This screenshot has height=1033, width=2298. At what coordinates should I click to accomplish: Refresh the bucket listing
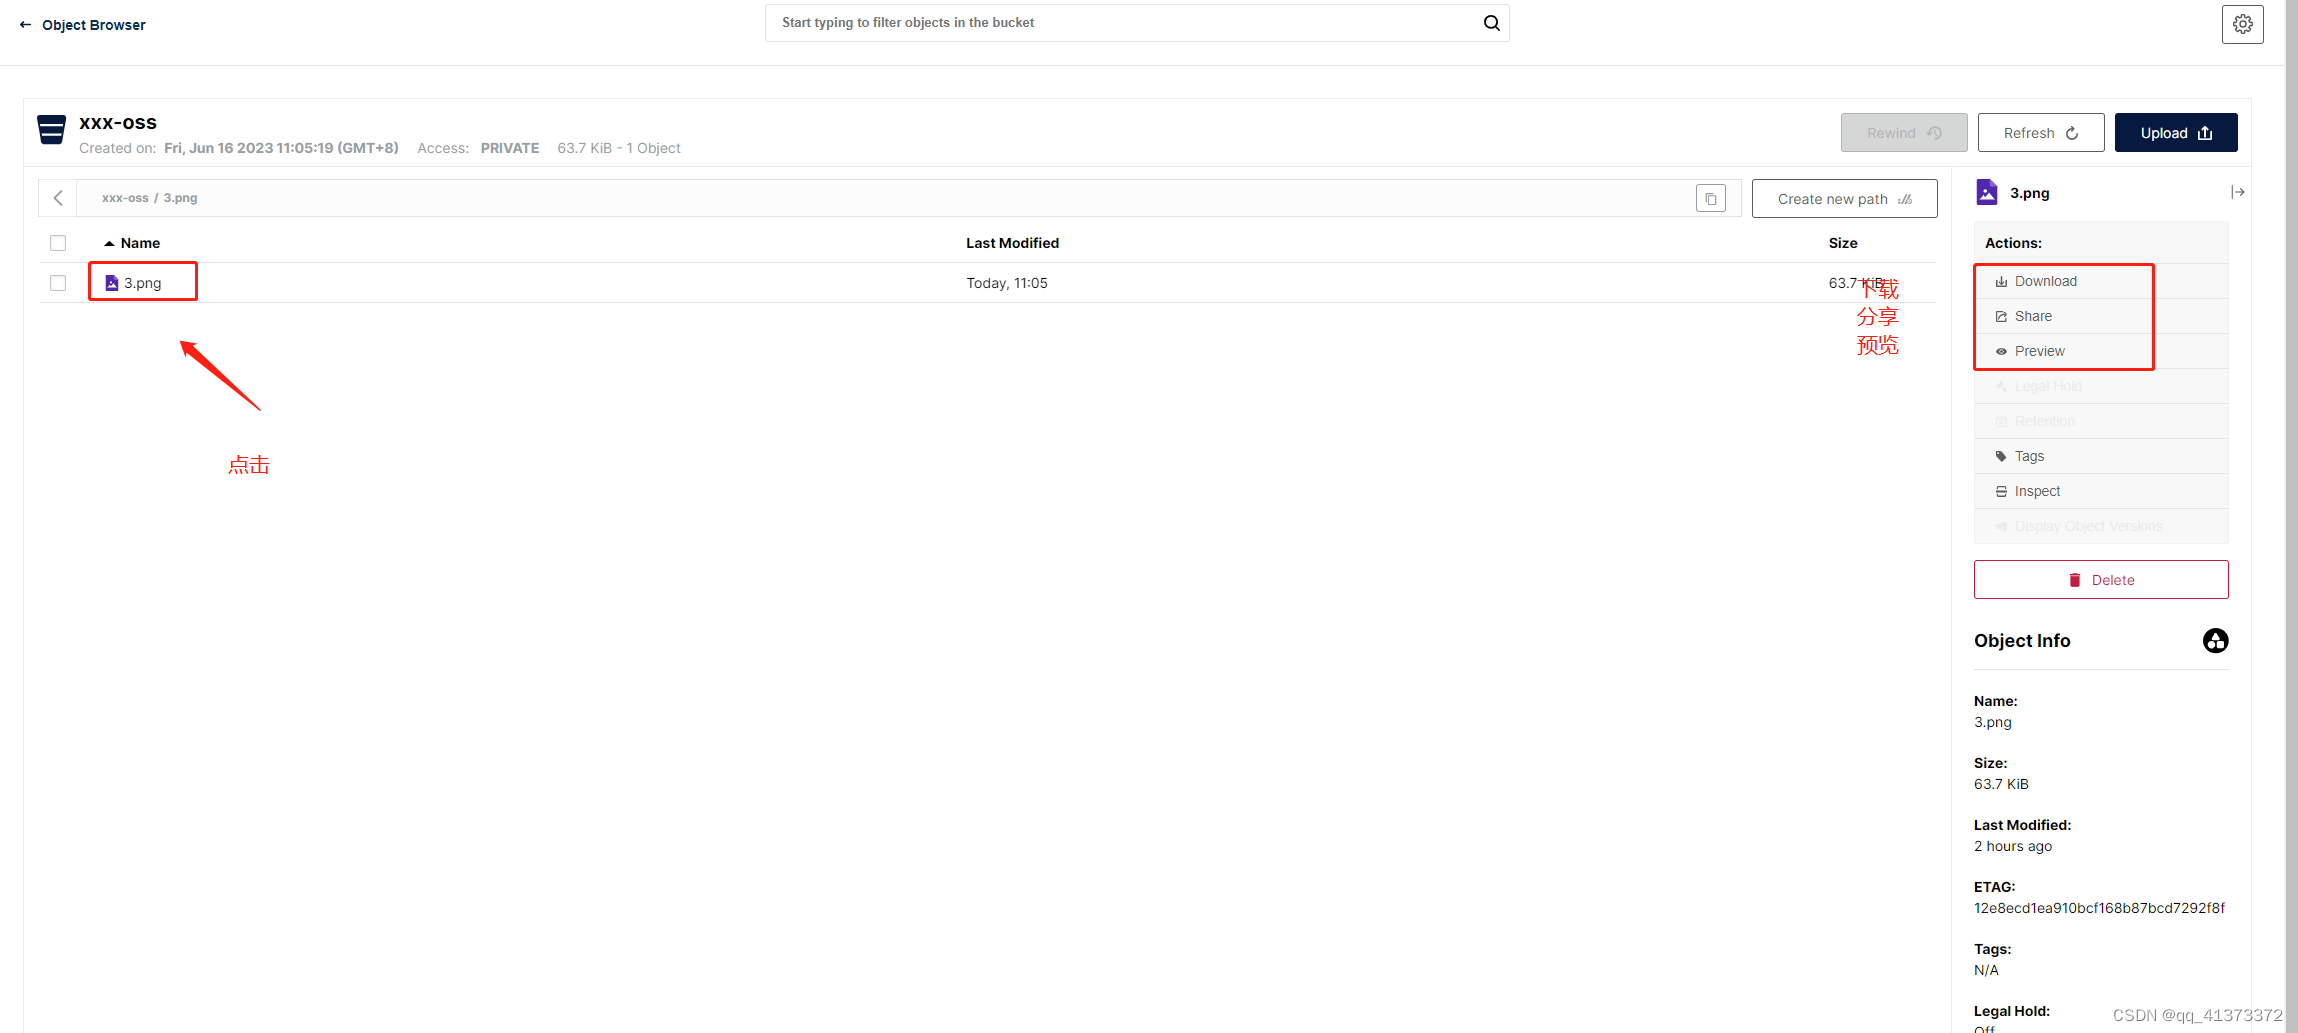pyautogui.click(x=2041, y=133)
